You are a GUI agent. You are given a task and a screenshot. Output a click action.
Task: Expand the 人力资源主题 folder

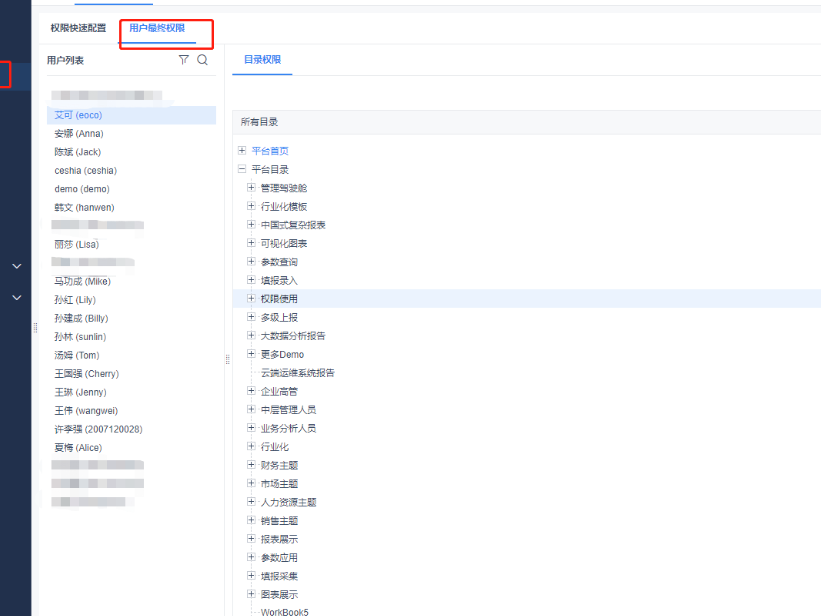pyautogui.click(x=251, y=501)
